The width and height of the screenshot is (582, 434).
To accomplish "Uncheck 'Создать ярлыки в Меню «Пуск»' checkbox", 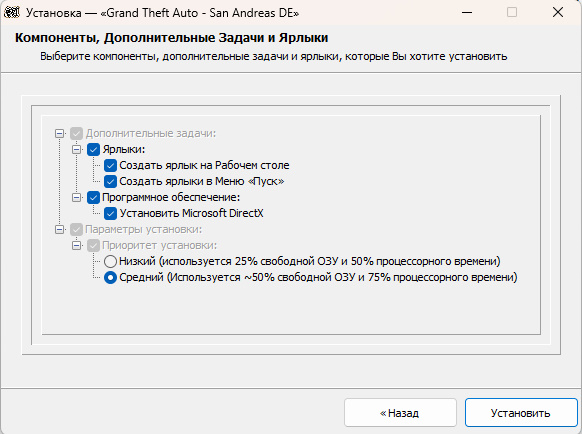I will (x=110, y=182).
